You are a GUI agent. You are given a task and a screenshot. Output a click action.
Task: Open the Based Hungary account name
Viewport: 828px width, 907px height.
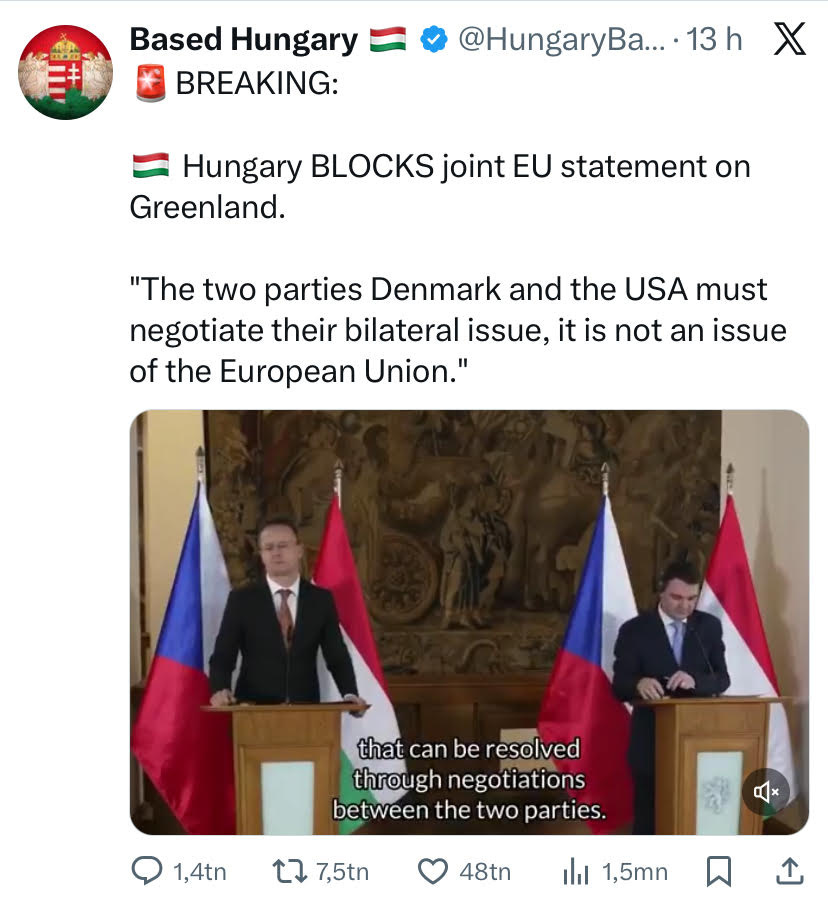pyautogui.click(x=244, y=39)
